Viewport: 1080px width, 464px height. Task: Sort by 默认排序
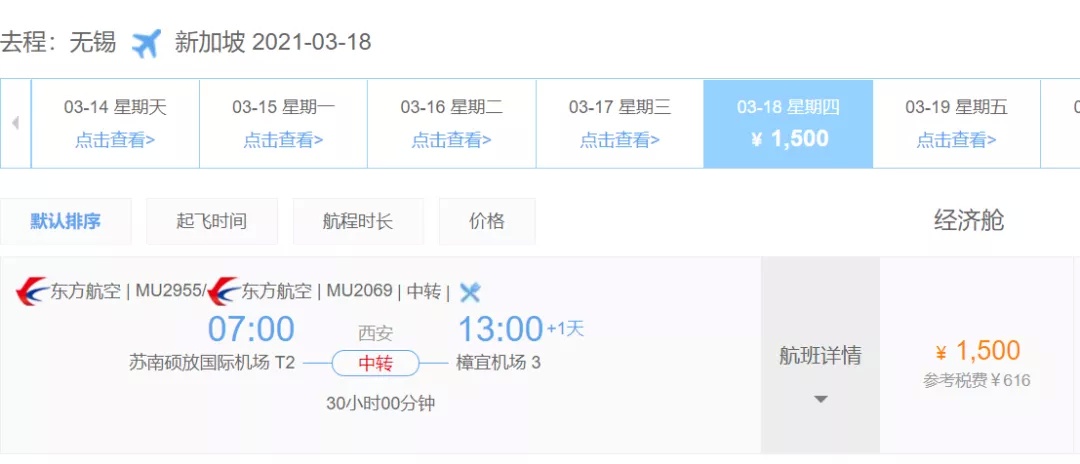[x=65, y=222]
